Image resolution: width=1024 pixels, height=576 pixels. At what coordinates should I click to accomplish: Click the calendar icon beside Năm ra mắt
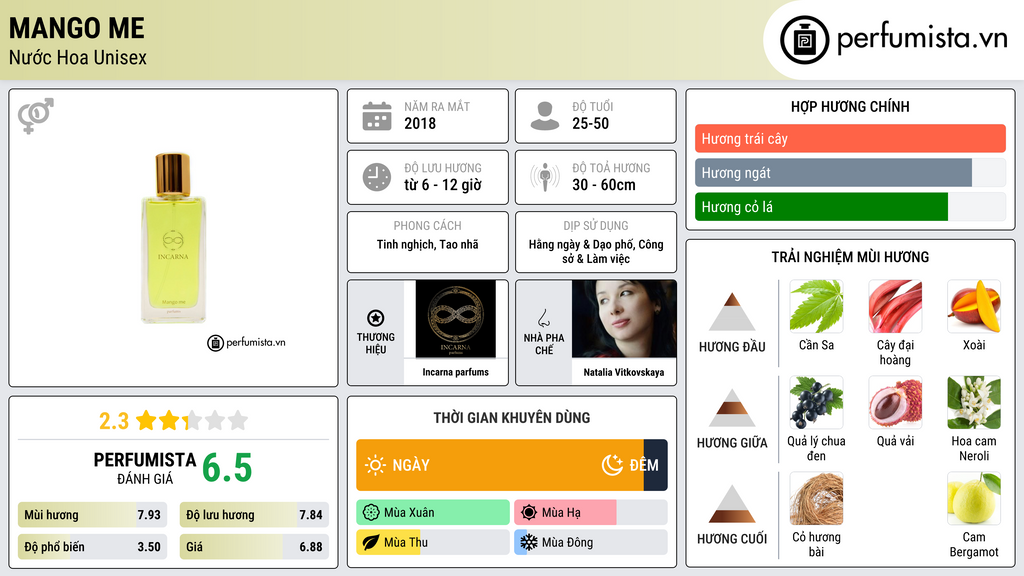click(x=377, y=116)
